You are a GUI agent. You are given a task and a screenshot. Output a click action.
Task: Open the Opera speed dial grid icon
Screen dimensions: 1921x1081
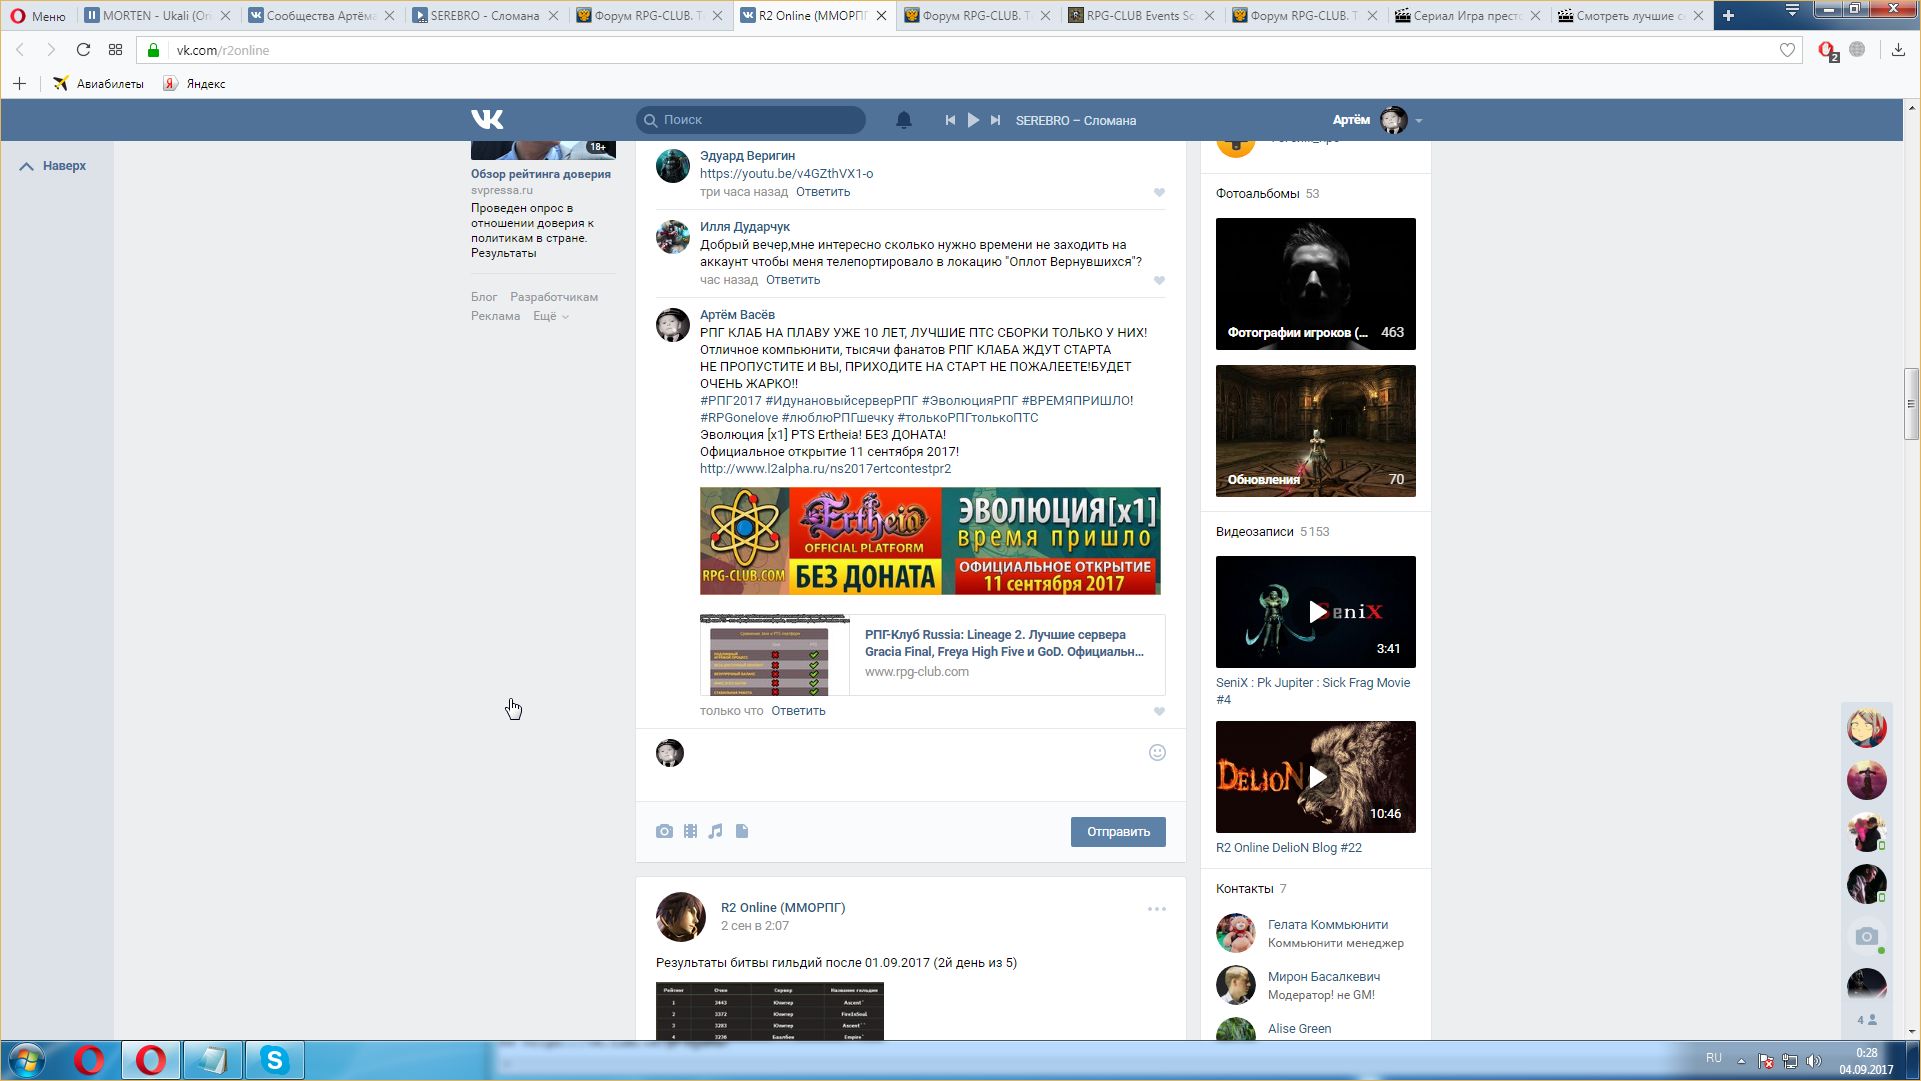tap(115, 50)
